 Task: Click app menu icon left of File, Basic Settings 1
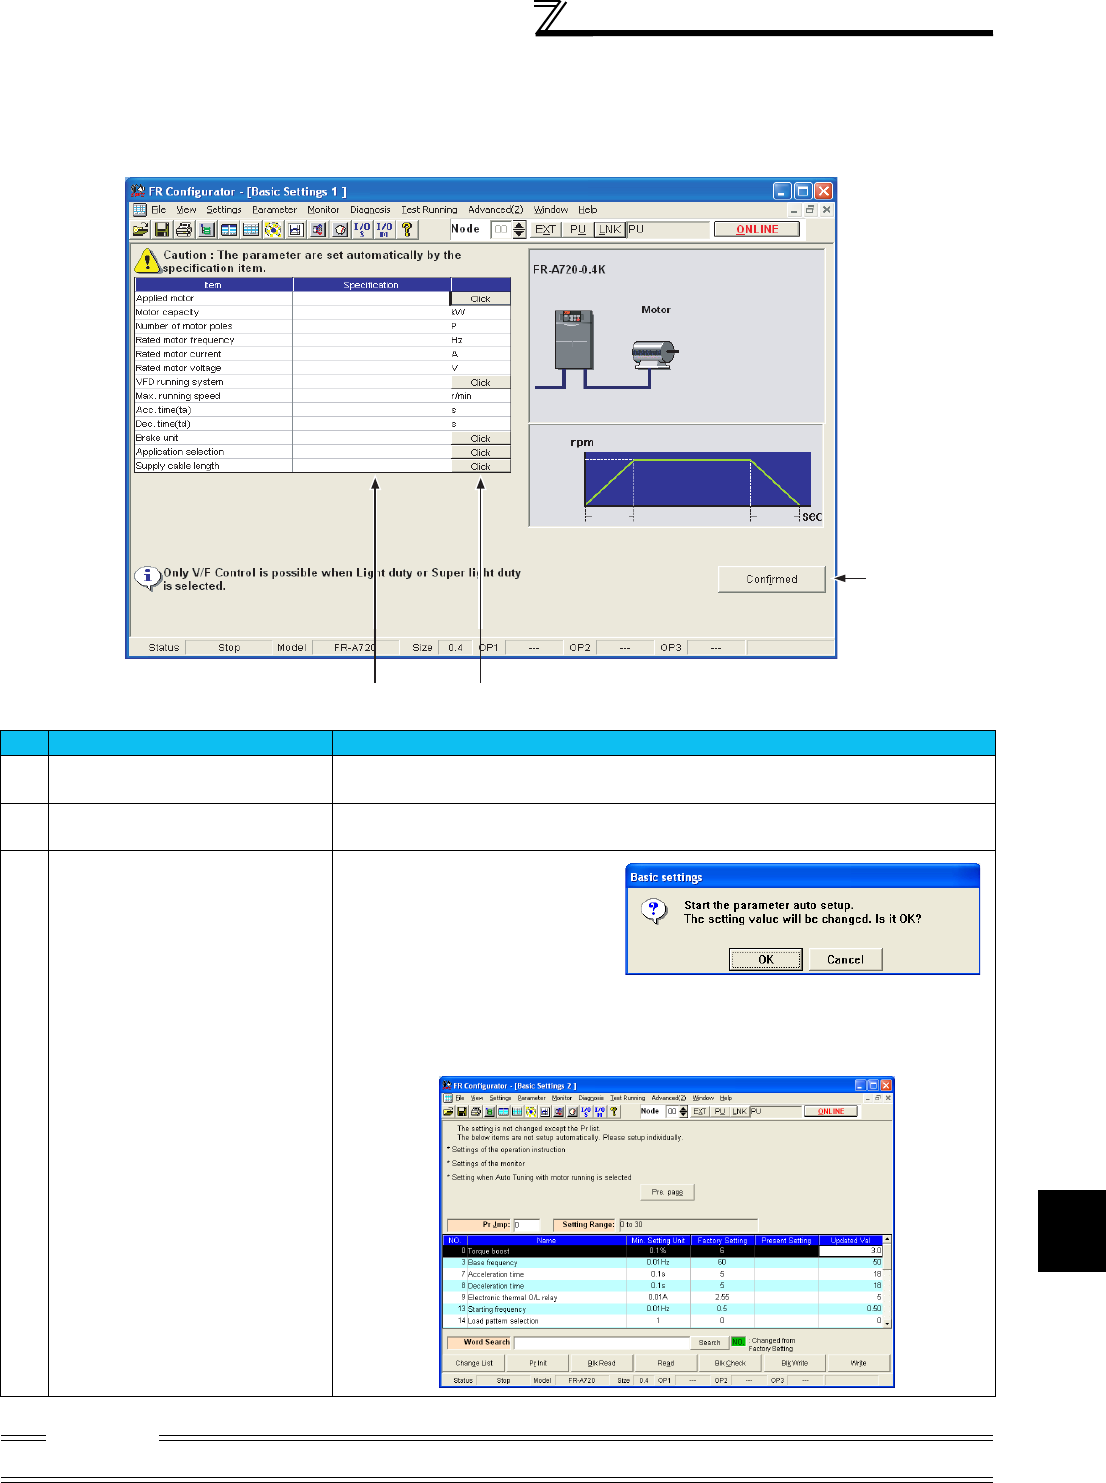[140, 210]
